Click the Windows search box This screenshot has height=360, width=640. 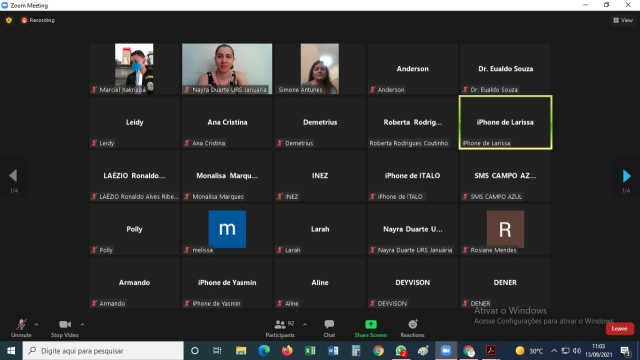tap(103, 351)
